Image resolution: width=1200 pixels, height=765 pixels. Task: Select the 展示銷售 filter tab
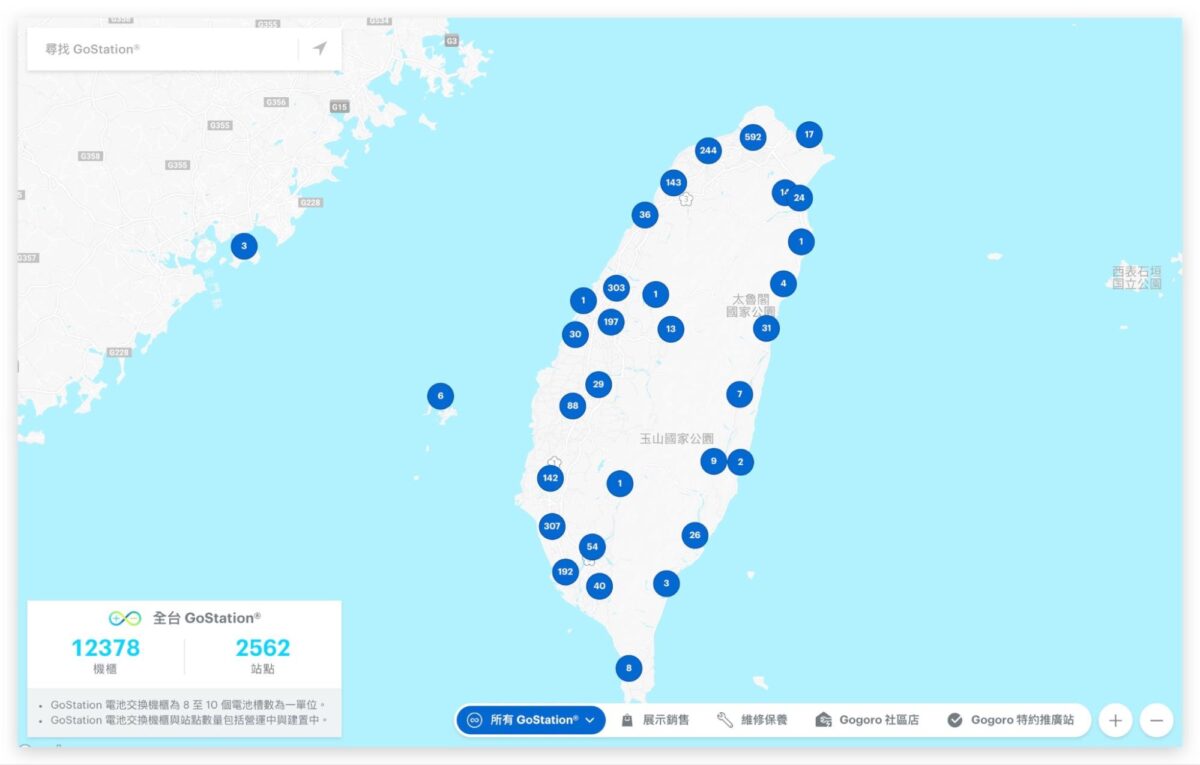click(655, 720)
